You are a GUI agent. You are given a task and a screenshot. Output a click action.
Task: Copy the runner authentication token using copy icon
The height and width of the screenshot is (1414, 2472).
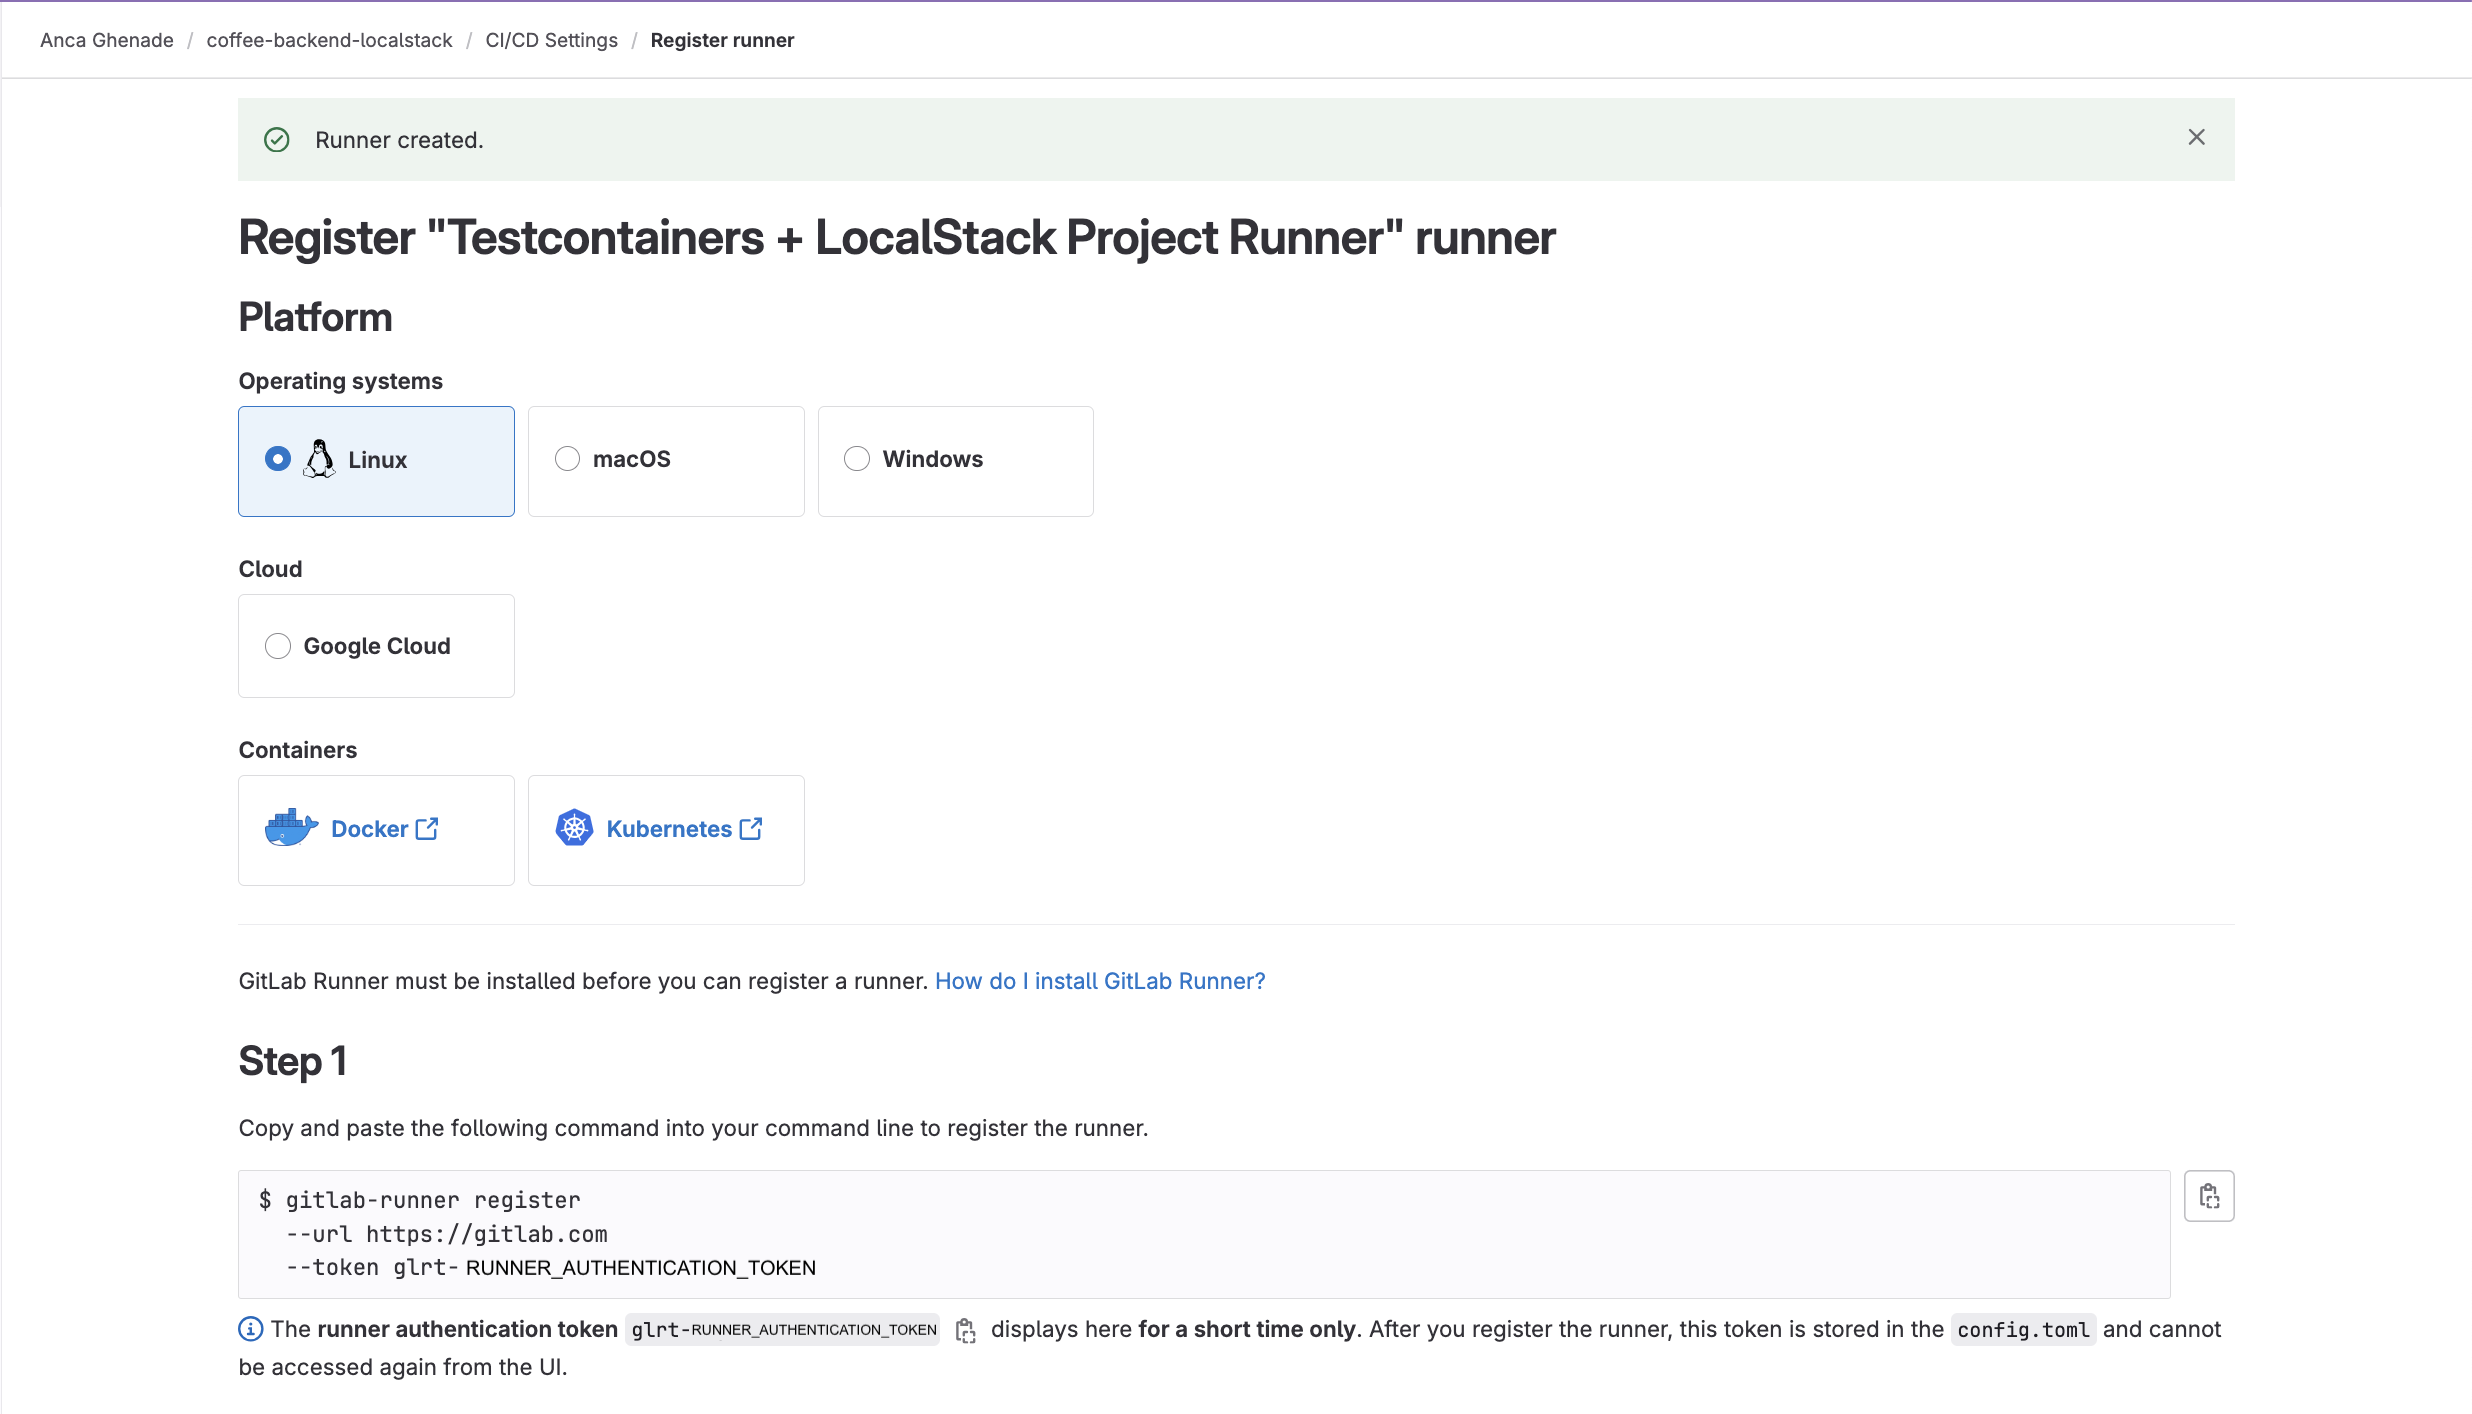966,1330
